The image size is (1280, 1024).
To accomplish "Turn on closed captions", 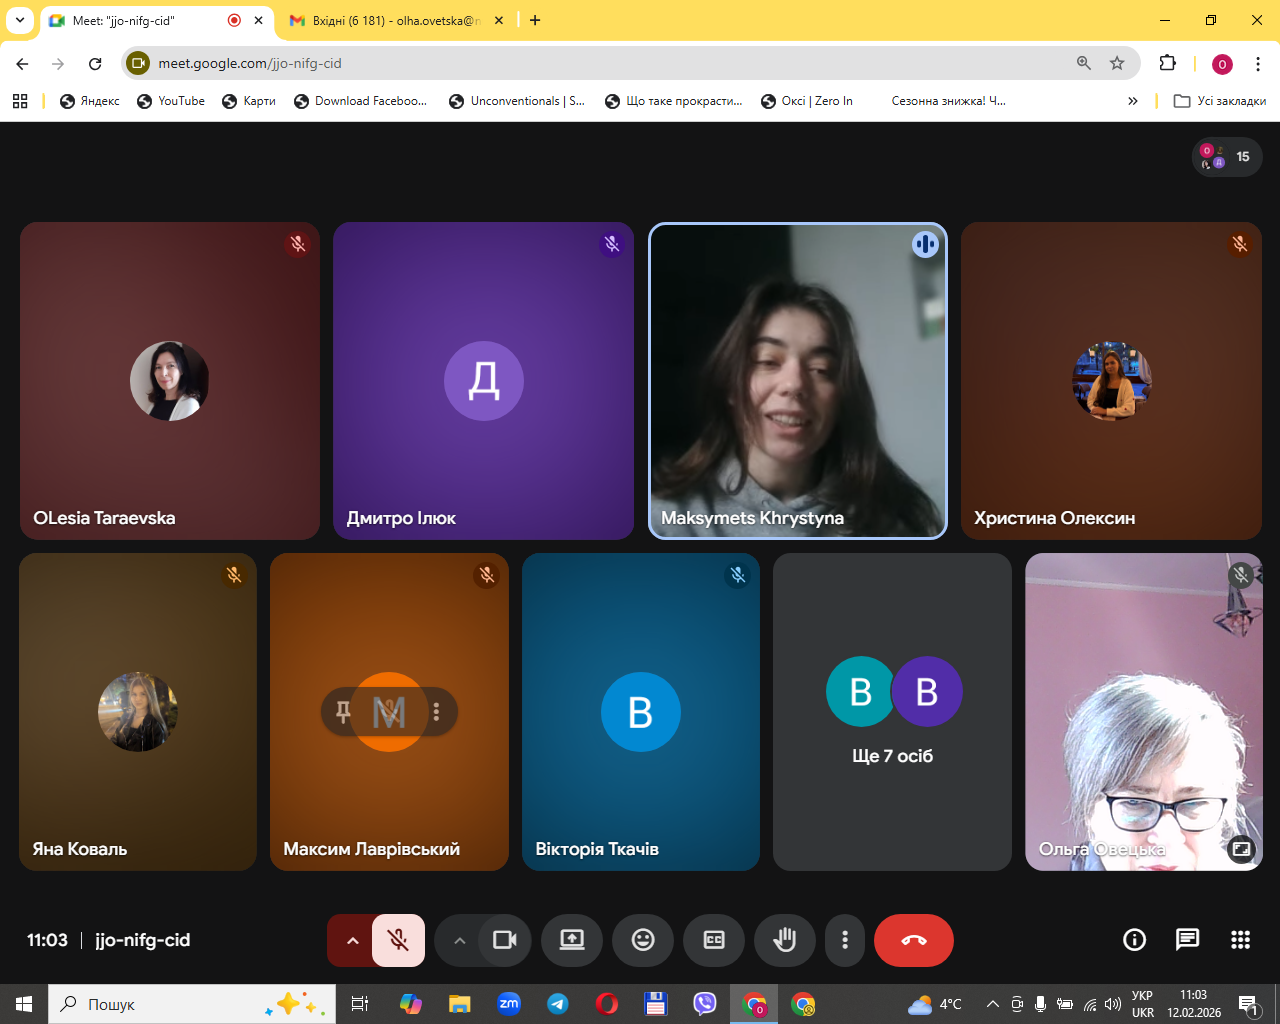I will click(x=714, y=940).
